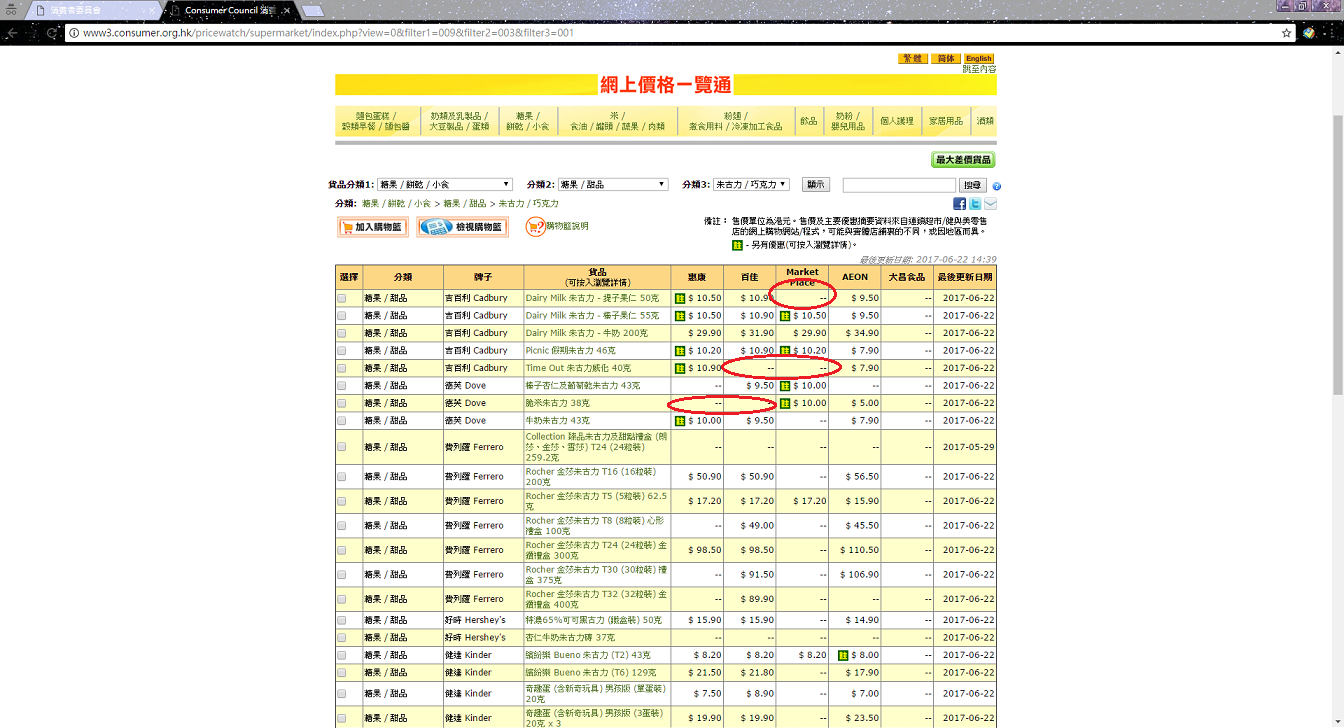Select checkbox for Hershey's 特濃65%可可黑古力 50克
This screenshot has height=728, width=1344.
coord(342,620)
